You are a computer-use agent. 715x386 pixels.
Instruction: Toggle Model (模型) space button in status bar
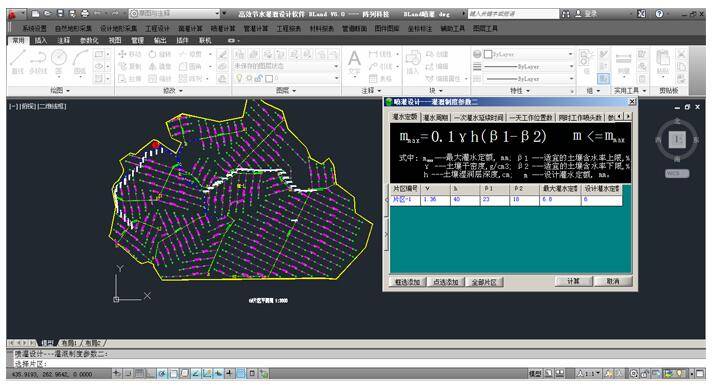535,374
